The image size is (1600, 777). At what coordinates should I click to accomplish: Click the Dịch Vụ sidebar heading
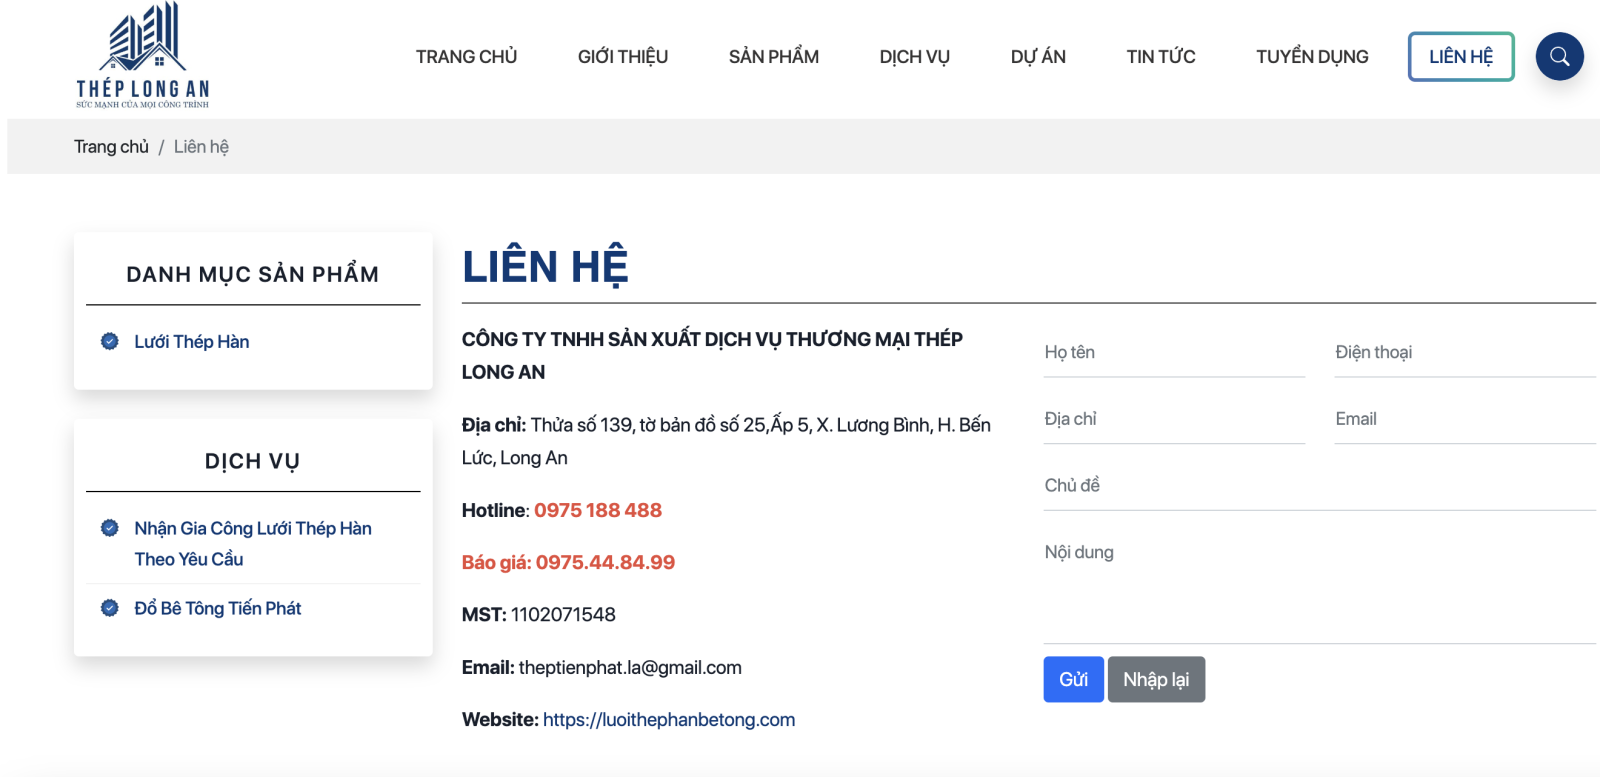click(253, 461)
